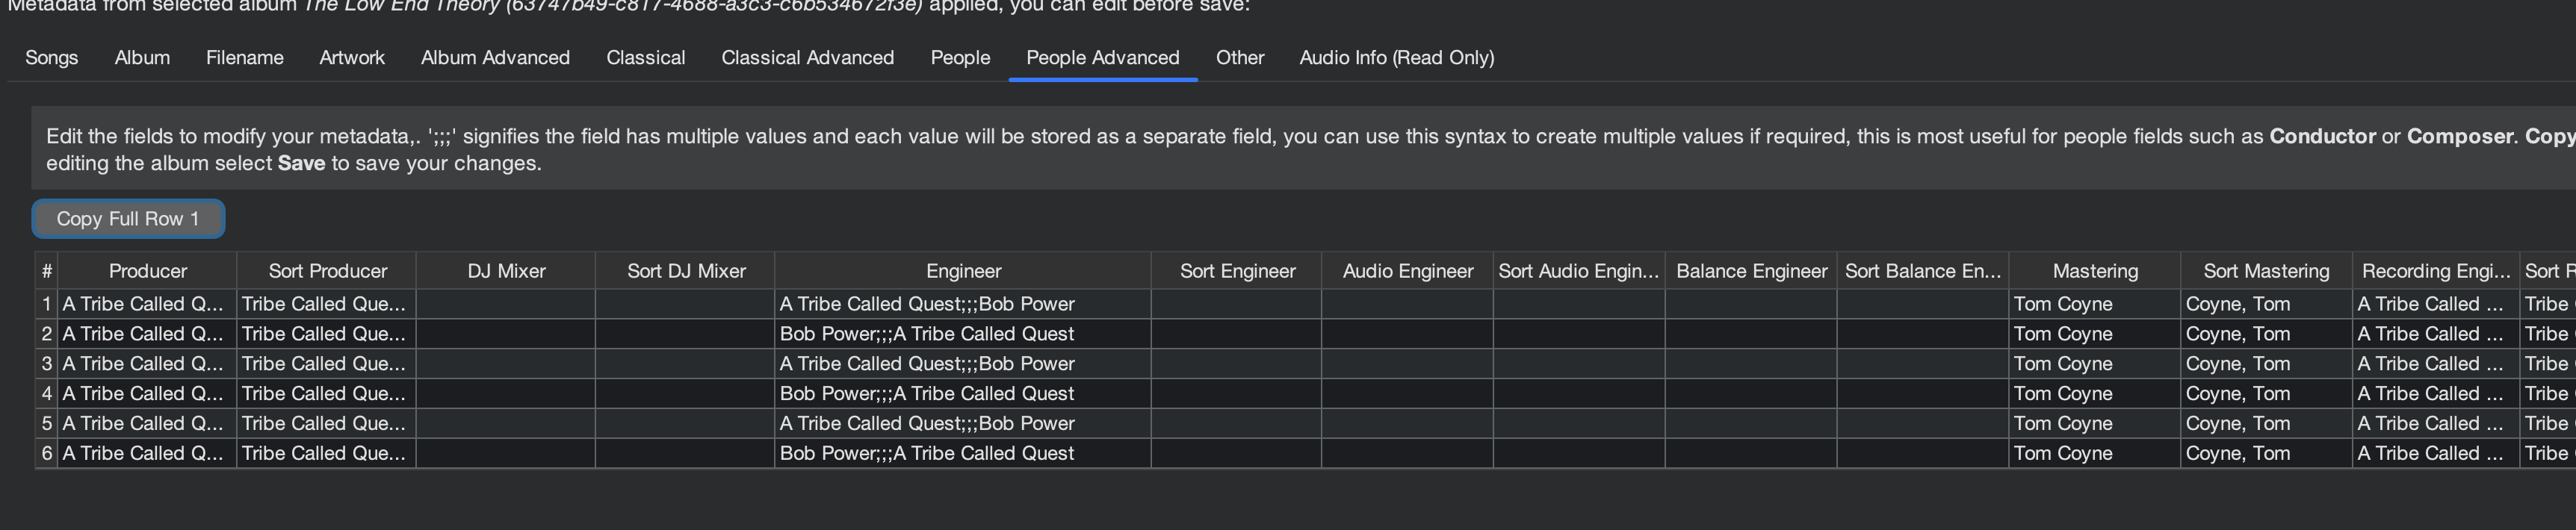2576x530 pixels.
Task: Click the Sort Audio Engineer column header
Action: coord(1579,271)
